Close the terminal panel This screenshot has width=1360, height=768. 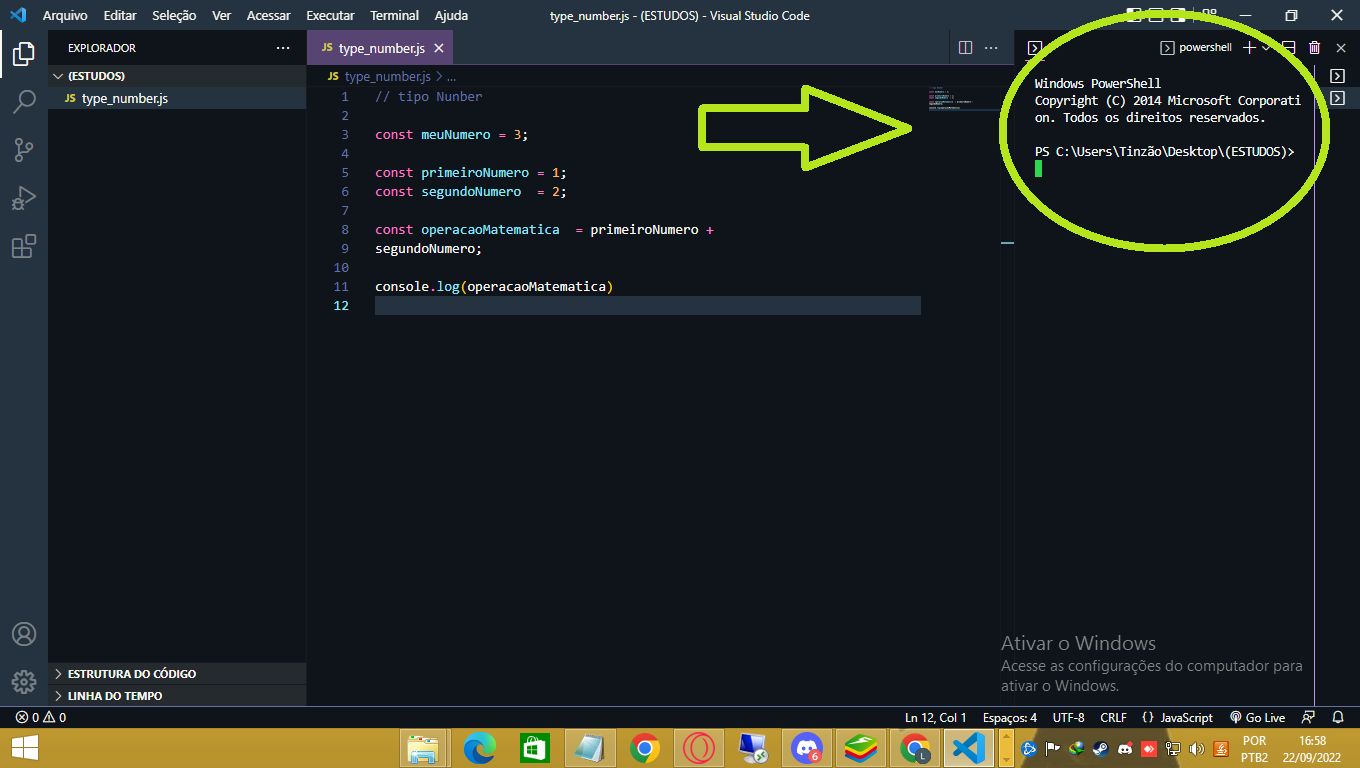(1339, 47)
